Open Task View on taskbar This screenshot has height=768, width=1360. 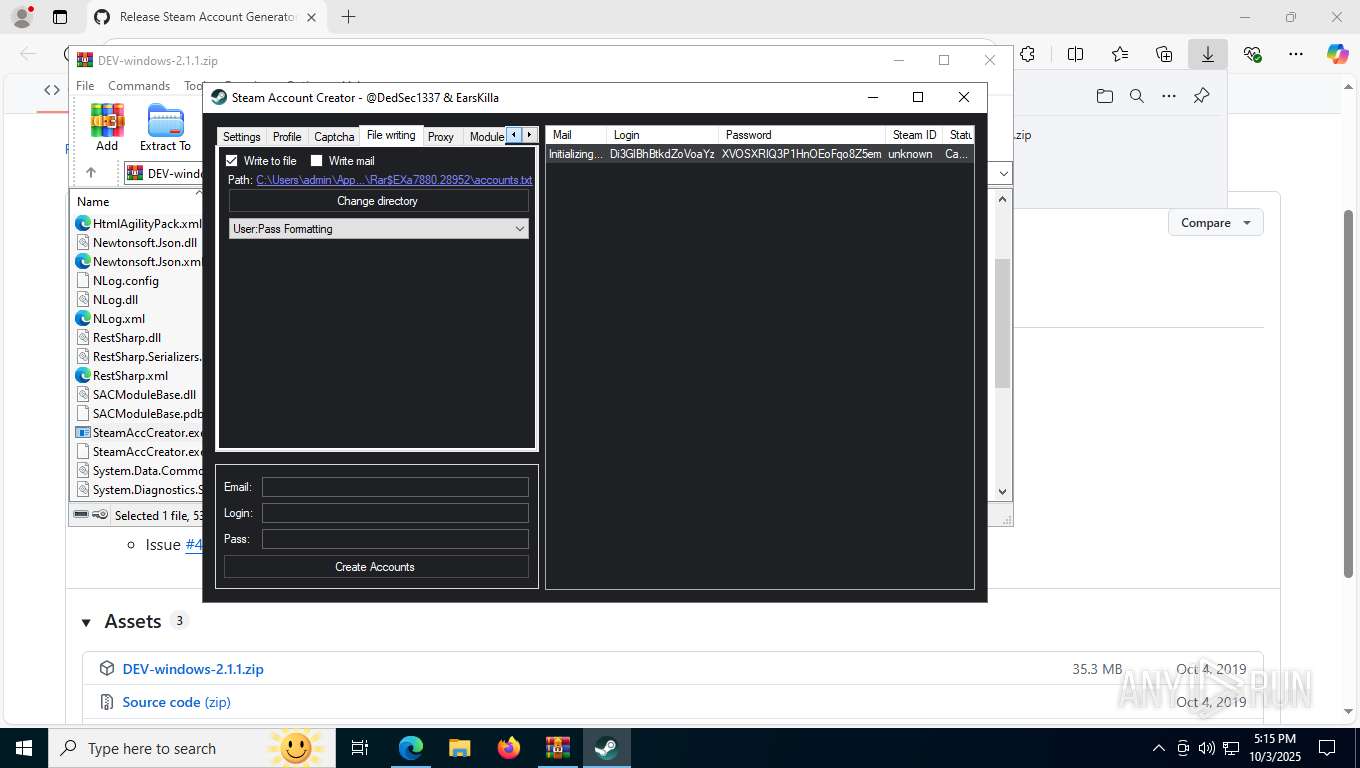tap(360, 748)
